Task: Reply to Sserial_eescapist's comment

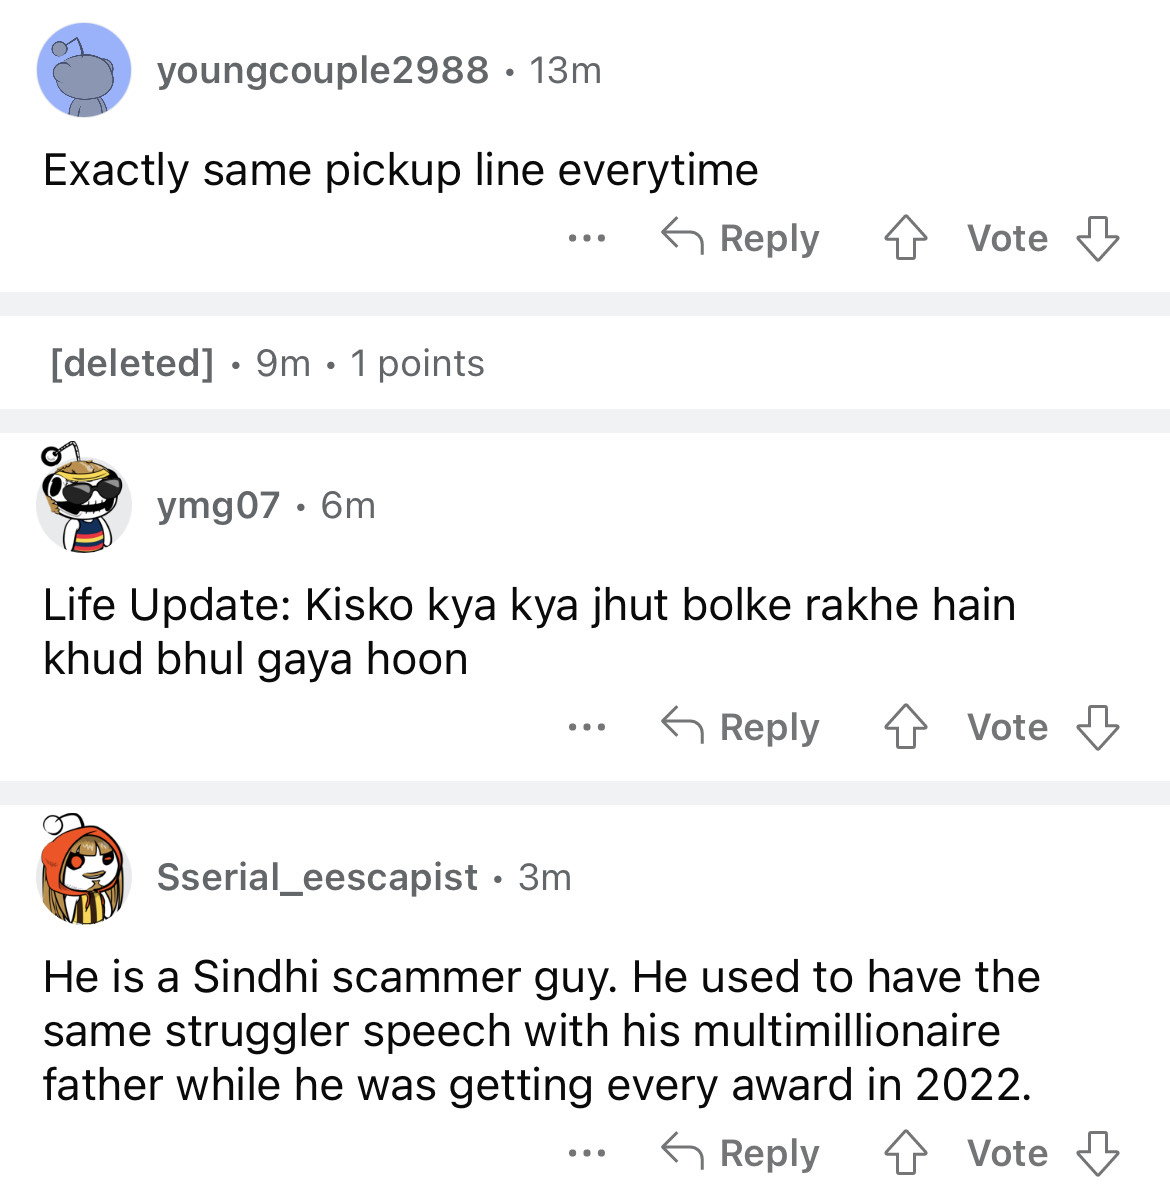Action: coord(741,1153)
